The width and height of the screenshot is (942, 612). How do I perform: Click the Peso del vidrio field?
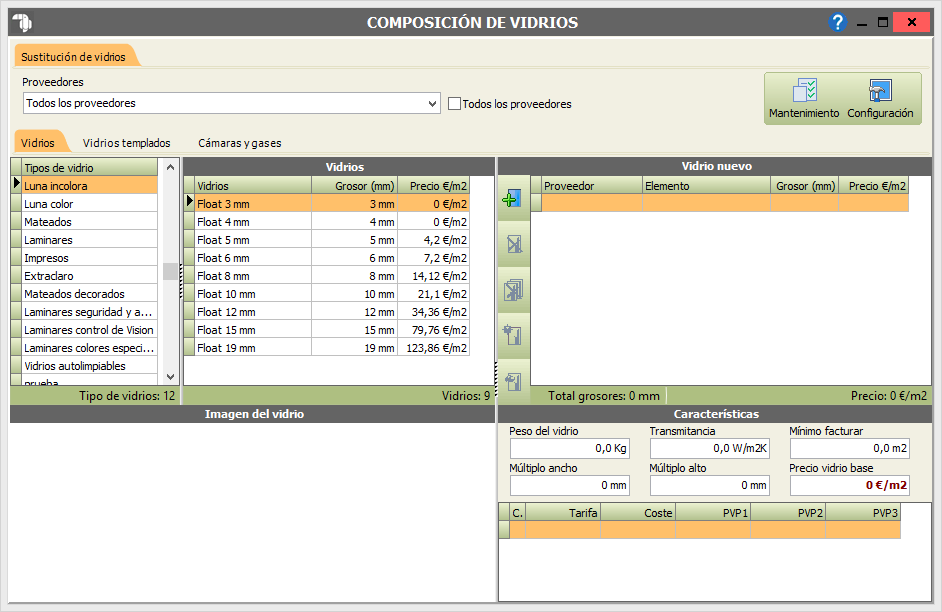coord(570,448)
